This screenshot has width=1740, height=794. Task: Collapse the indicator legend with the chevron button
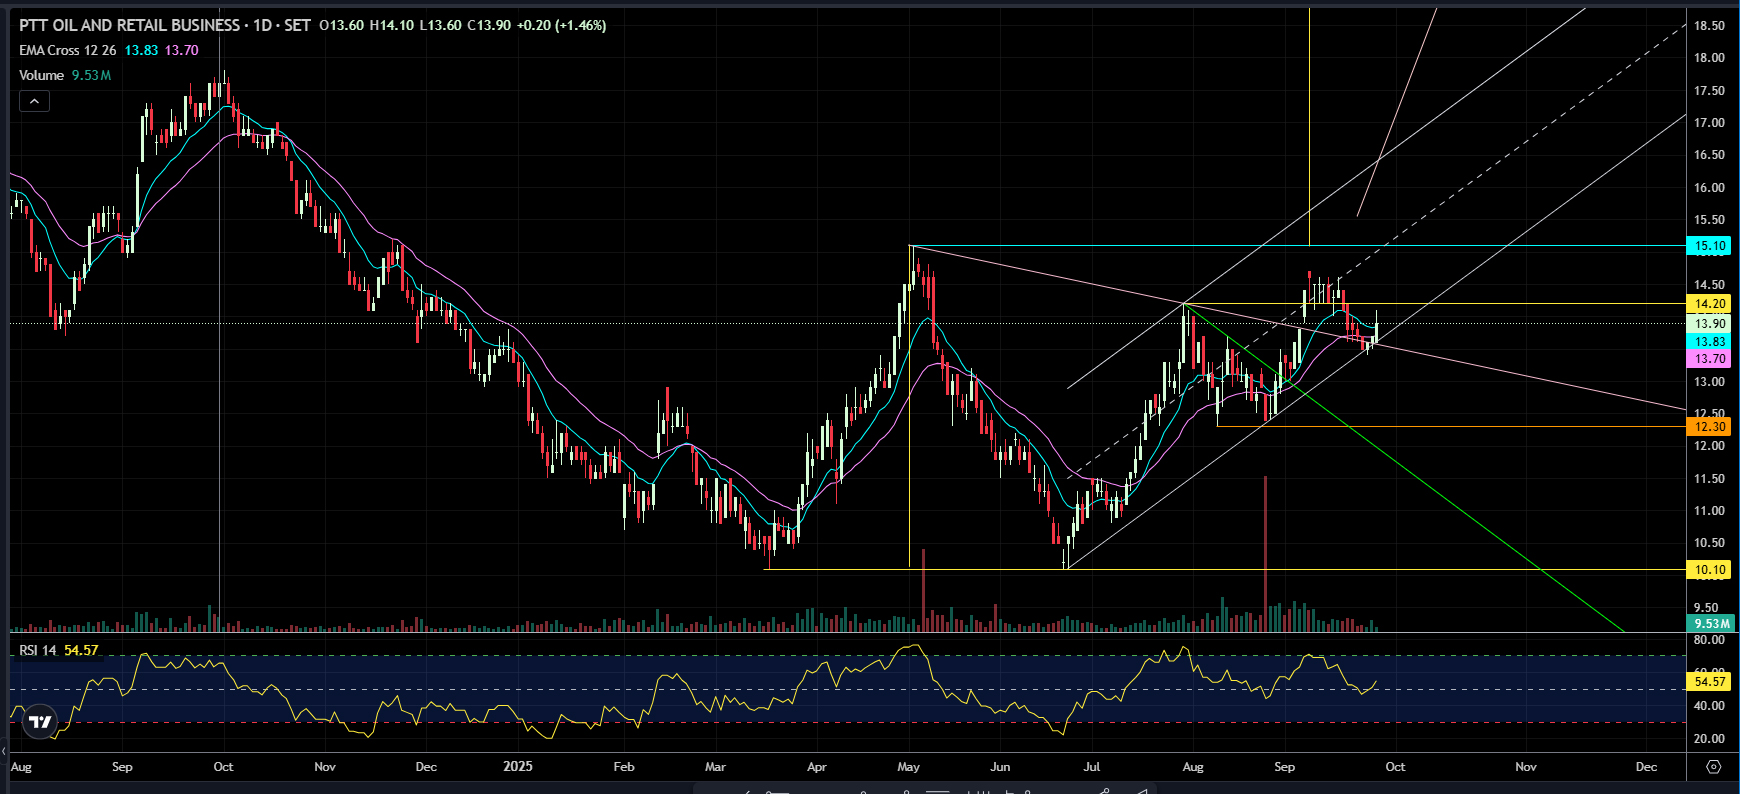34,101
